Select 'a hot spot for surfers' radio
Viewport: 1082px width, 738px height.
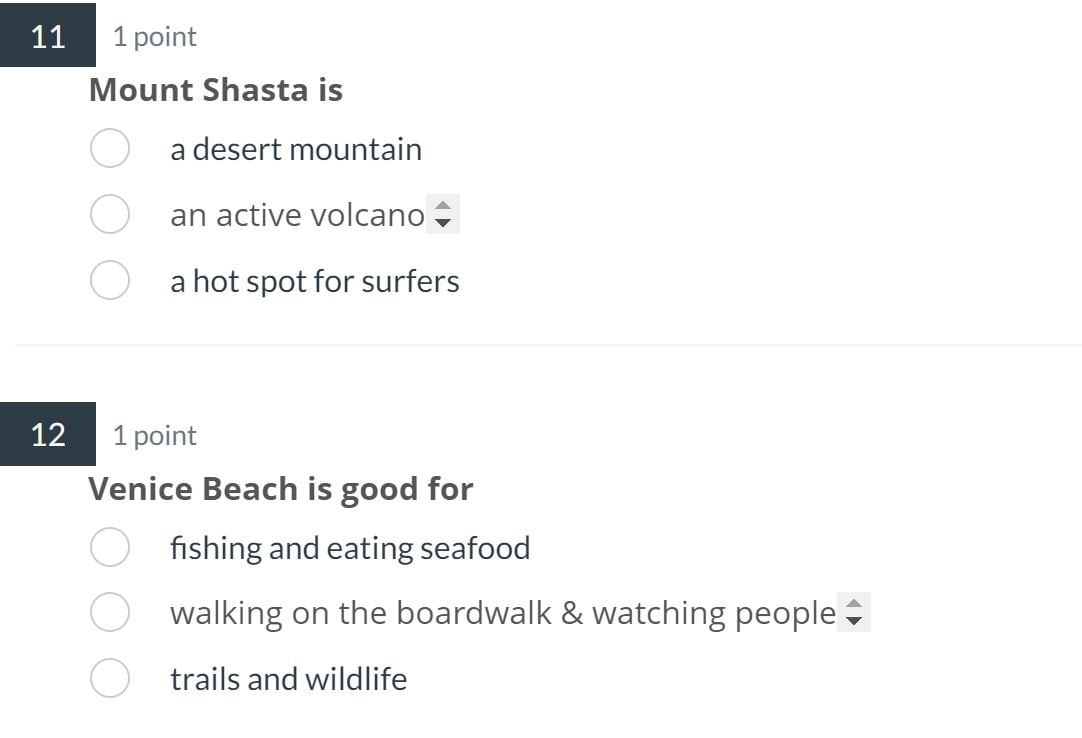(x=110, y=280)
